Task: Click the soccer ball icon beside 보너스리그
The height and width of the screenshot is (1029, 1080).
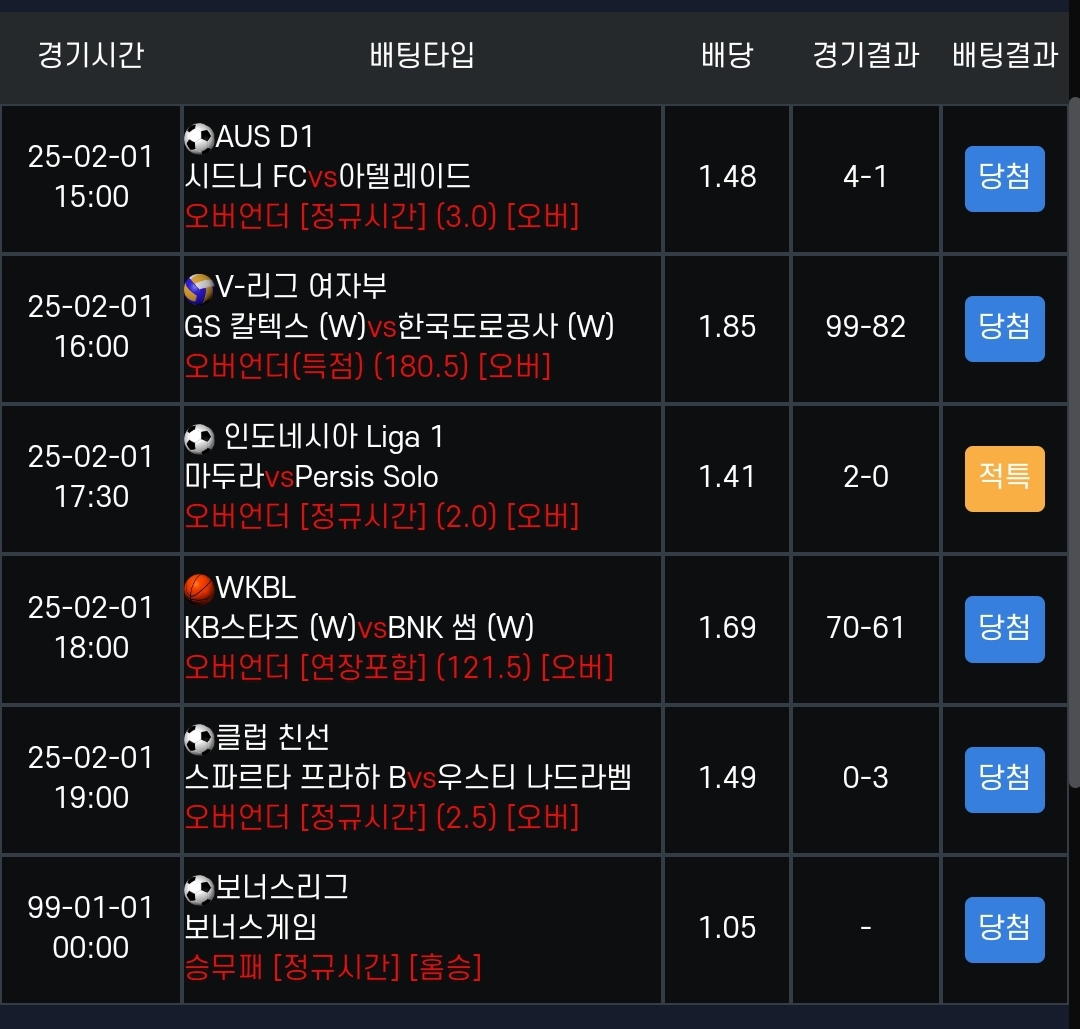Action: (x=200, y=889)
